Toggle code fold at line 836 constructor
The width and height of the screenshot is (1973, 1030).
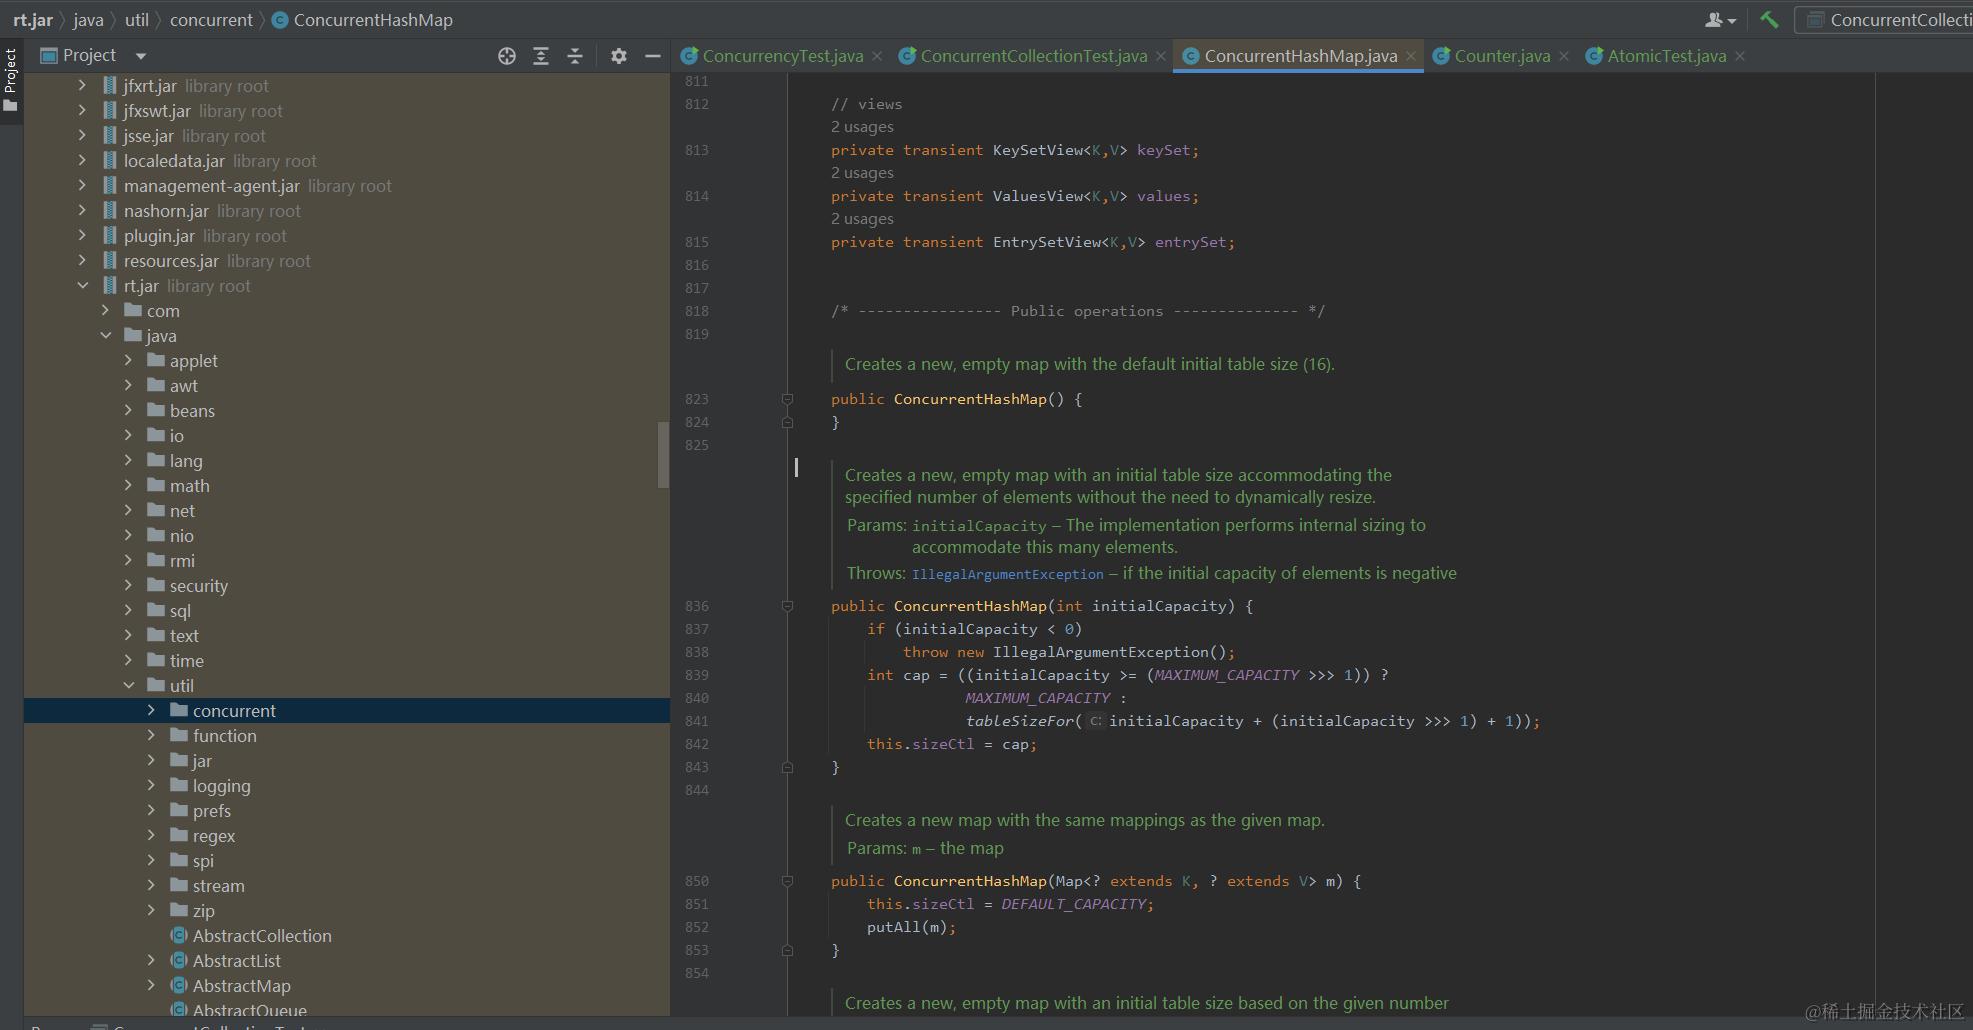click(x=787, y=606)
